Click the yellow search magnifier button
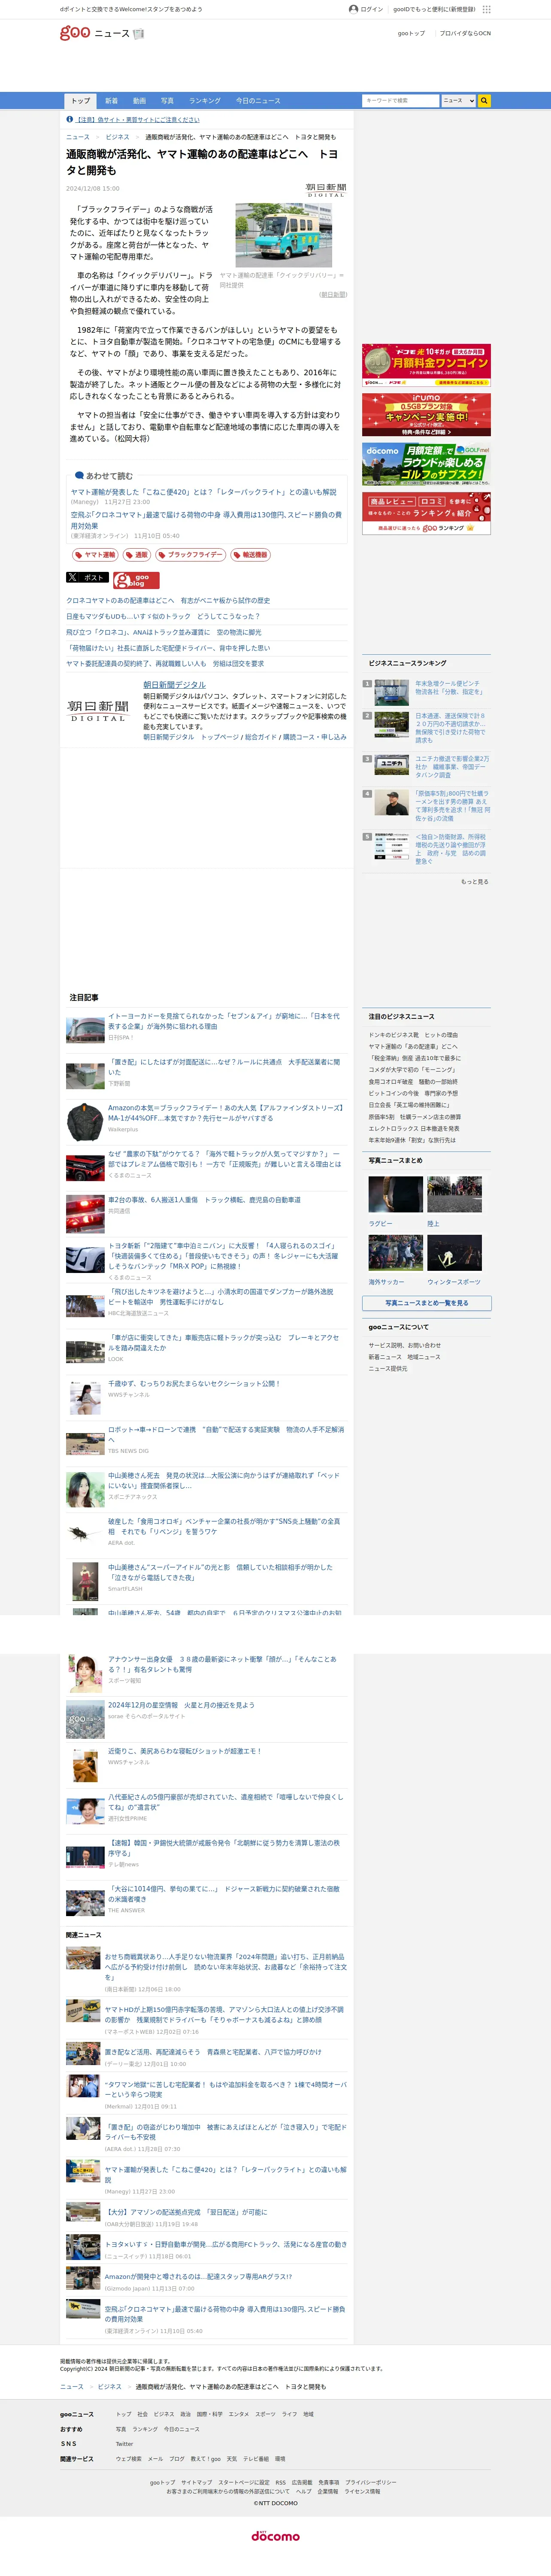Screen dimensions: 551x2576 (x=484, y=101)
